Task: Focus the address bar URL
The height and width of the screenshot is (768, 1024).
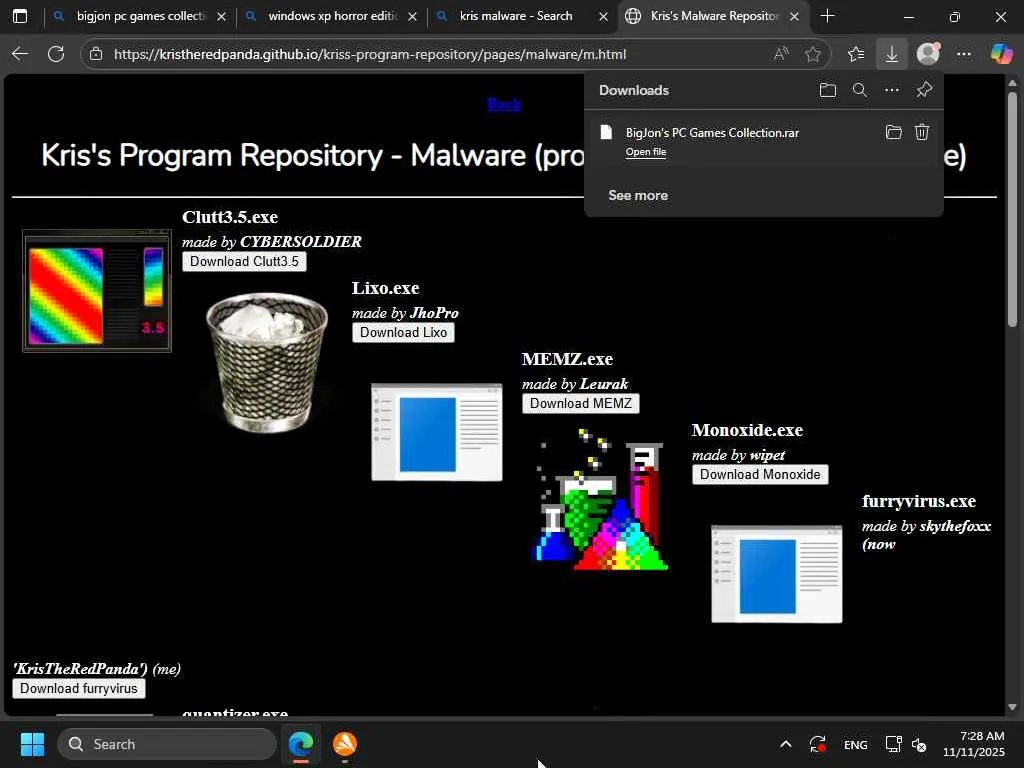Action: [370, 54]
